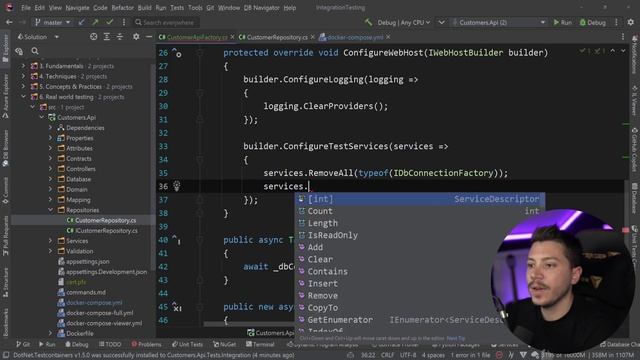
Task: Click the build hammer icon
Action: (x=368, y=22)
